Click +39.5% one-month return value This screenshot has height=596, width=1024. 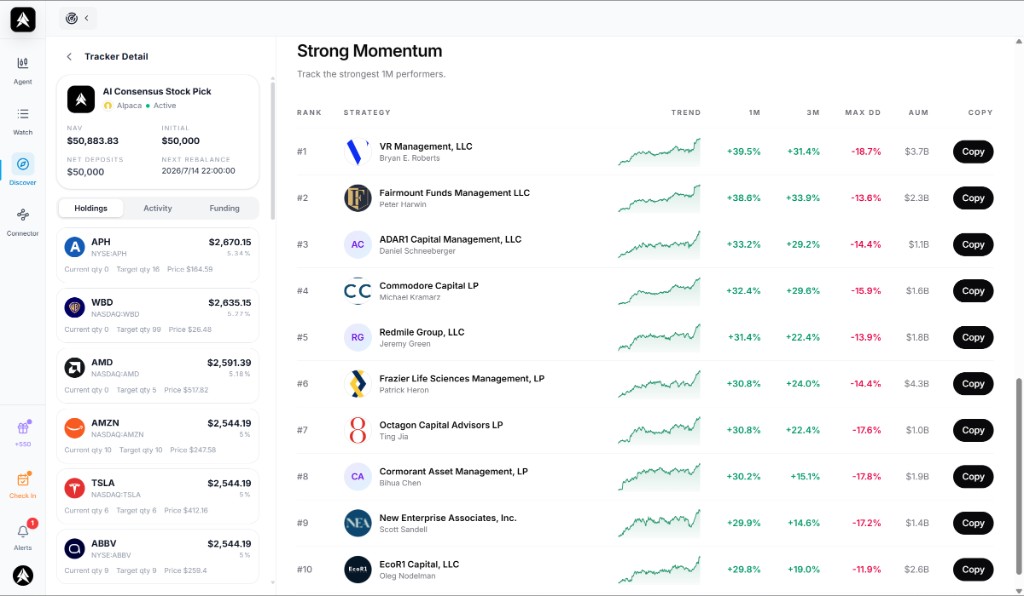point(743,151)
